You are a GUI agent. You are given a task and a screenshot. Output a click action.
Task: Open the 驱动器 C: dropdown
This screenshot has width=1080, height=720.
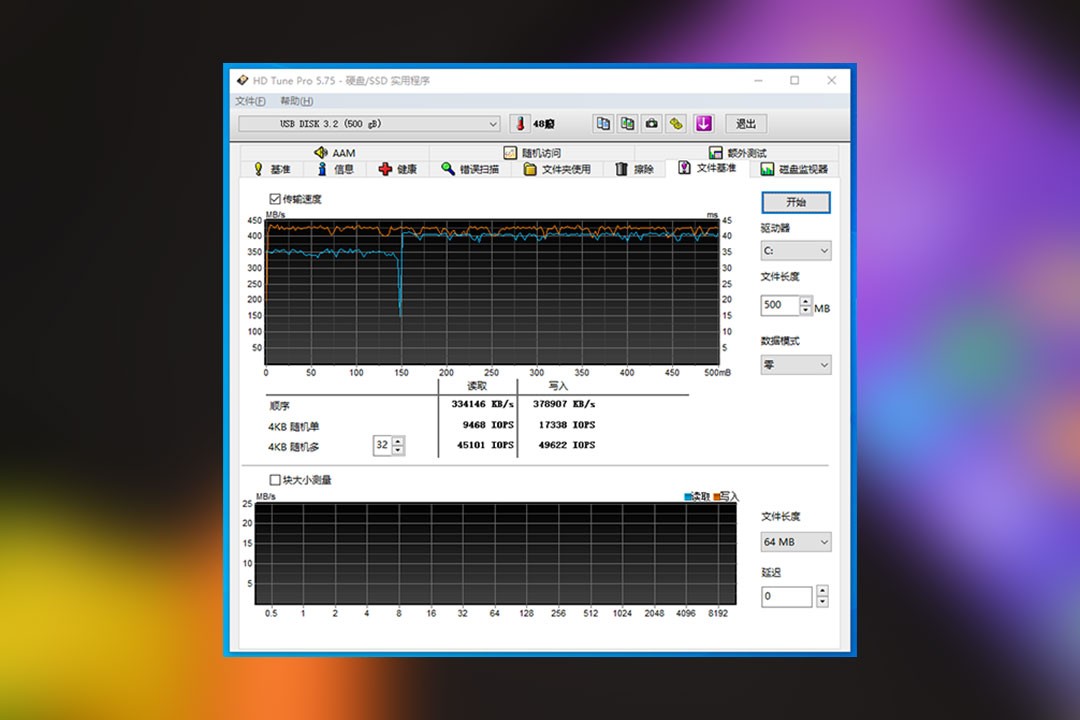pyautogui.click(x=795, y=251)
